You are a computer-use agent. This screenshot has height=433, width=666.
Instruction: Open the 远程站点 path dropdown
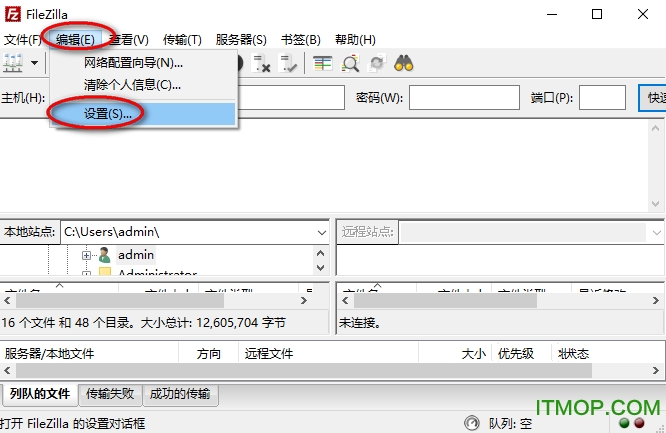656,232
